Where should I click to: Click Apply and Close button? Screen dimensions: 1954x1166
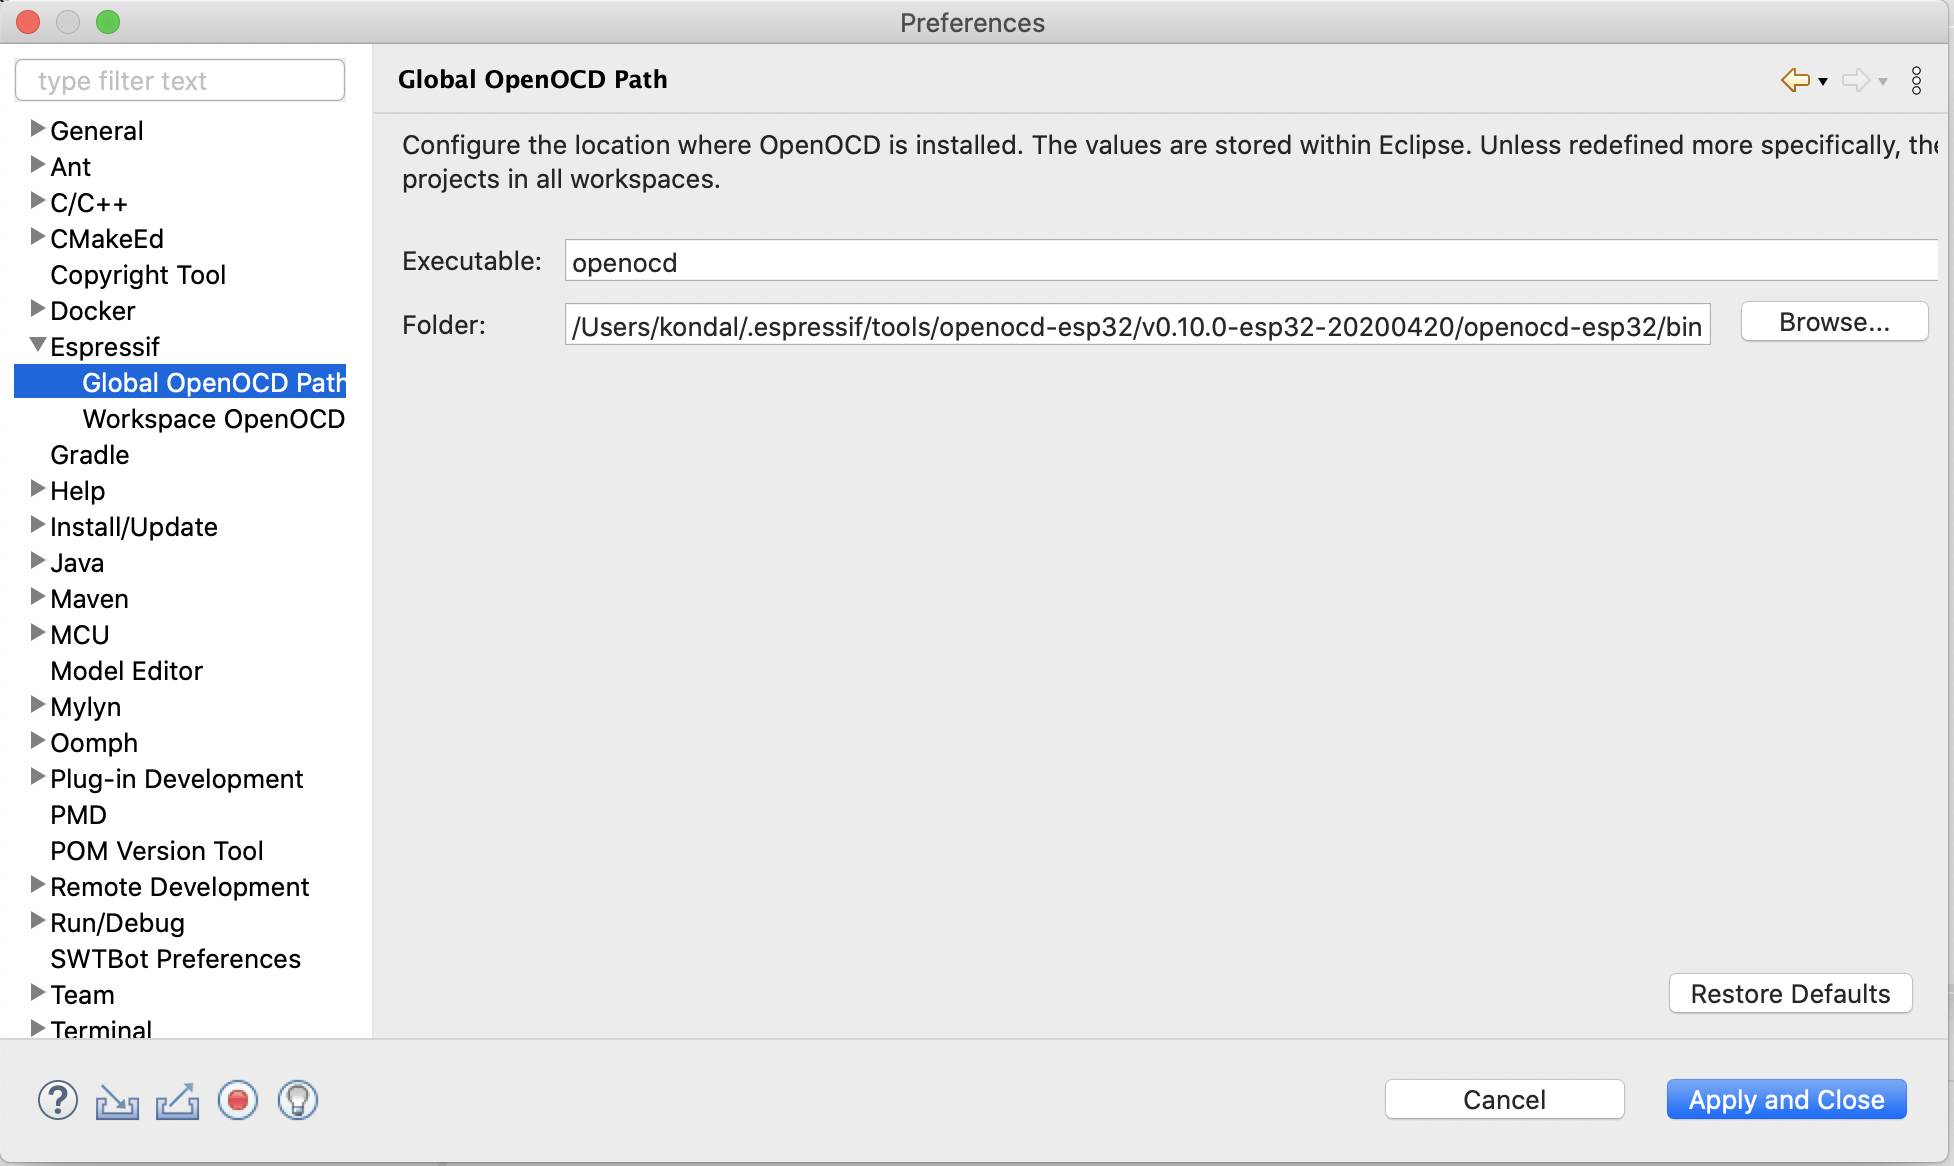pyautogui.click(x=1785, y=1098)
